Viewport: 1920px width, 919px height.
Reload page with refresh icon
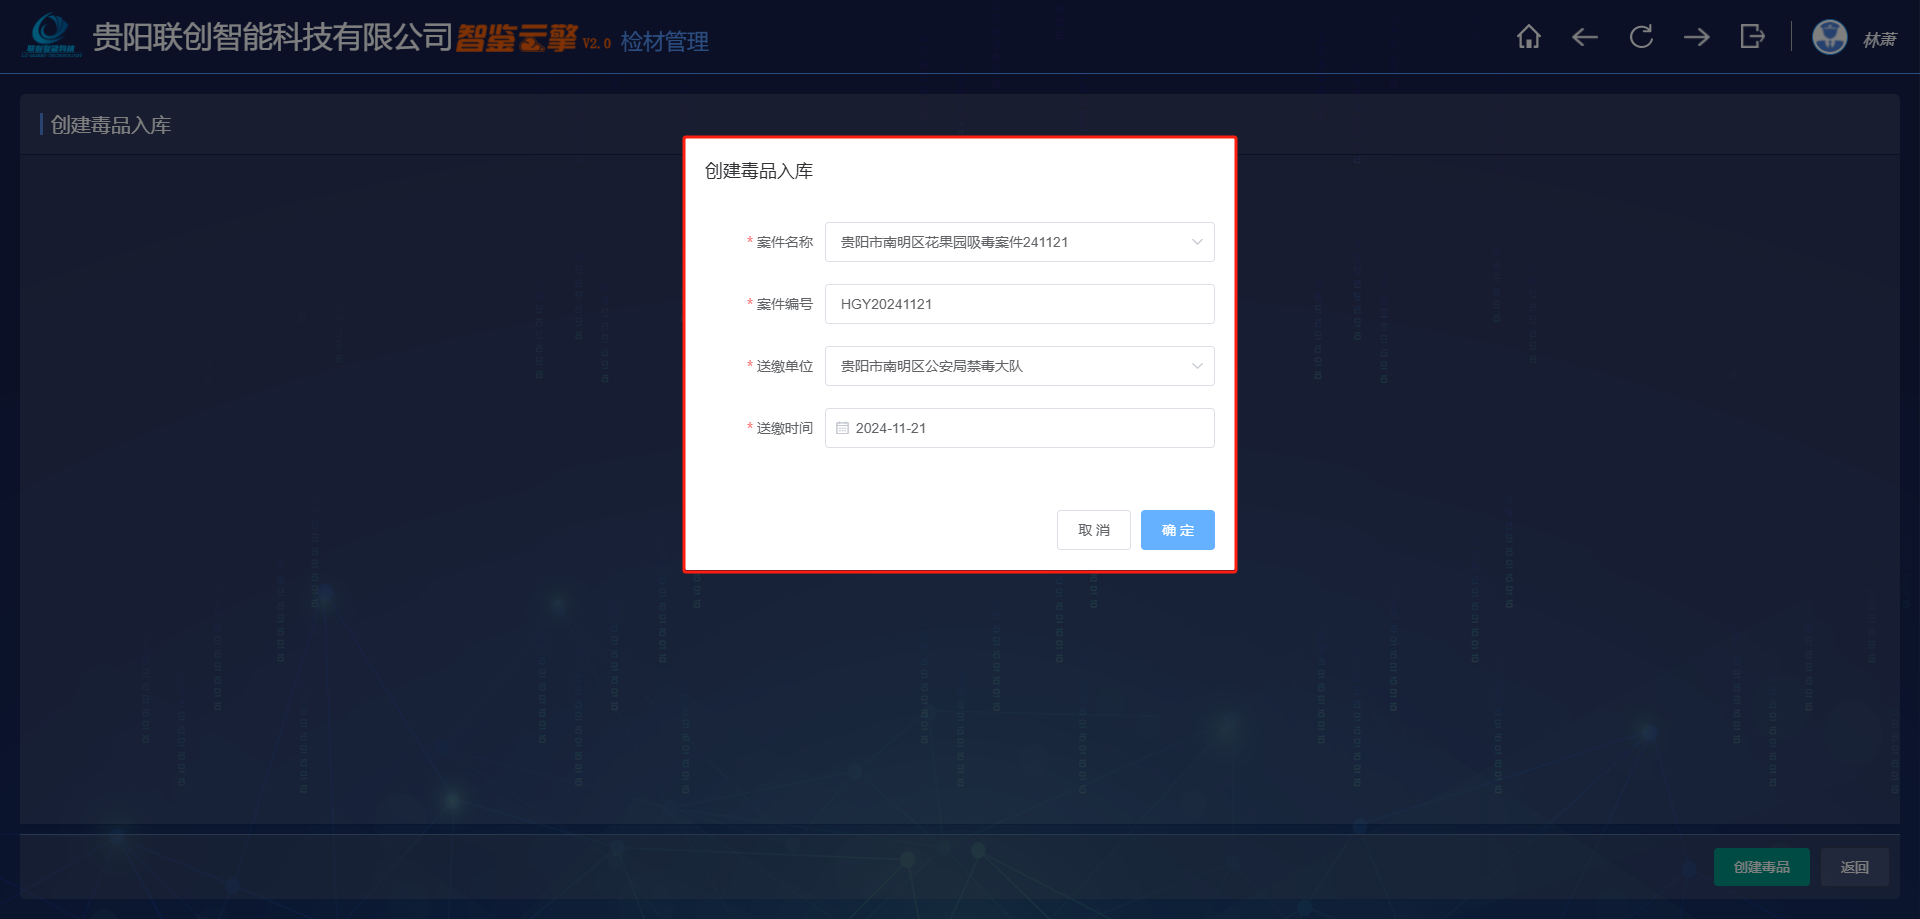[x=1641, y=37]
